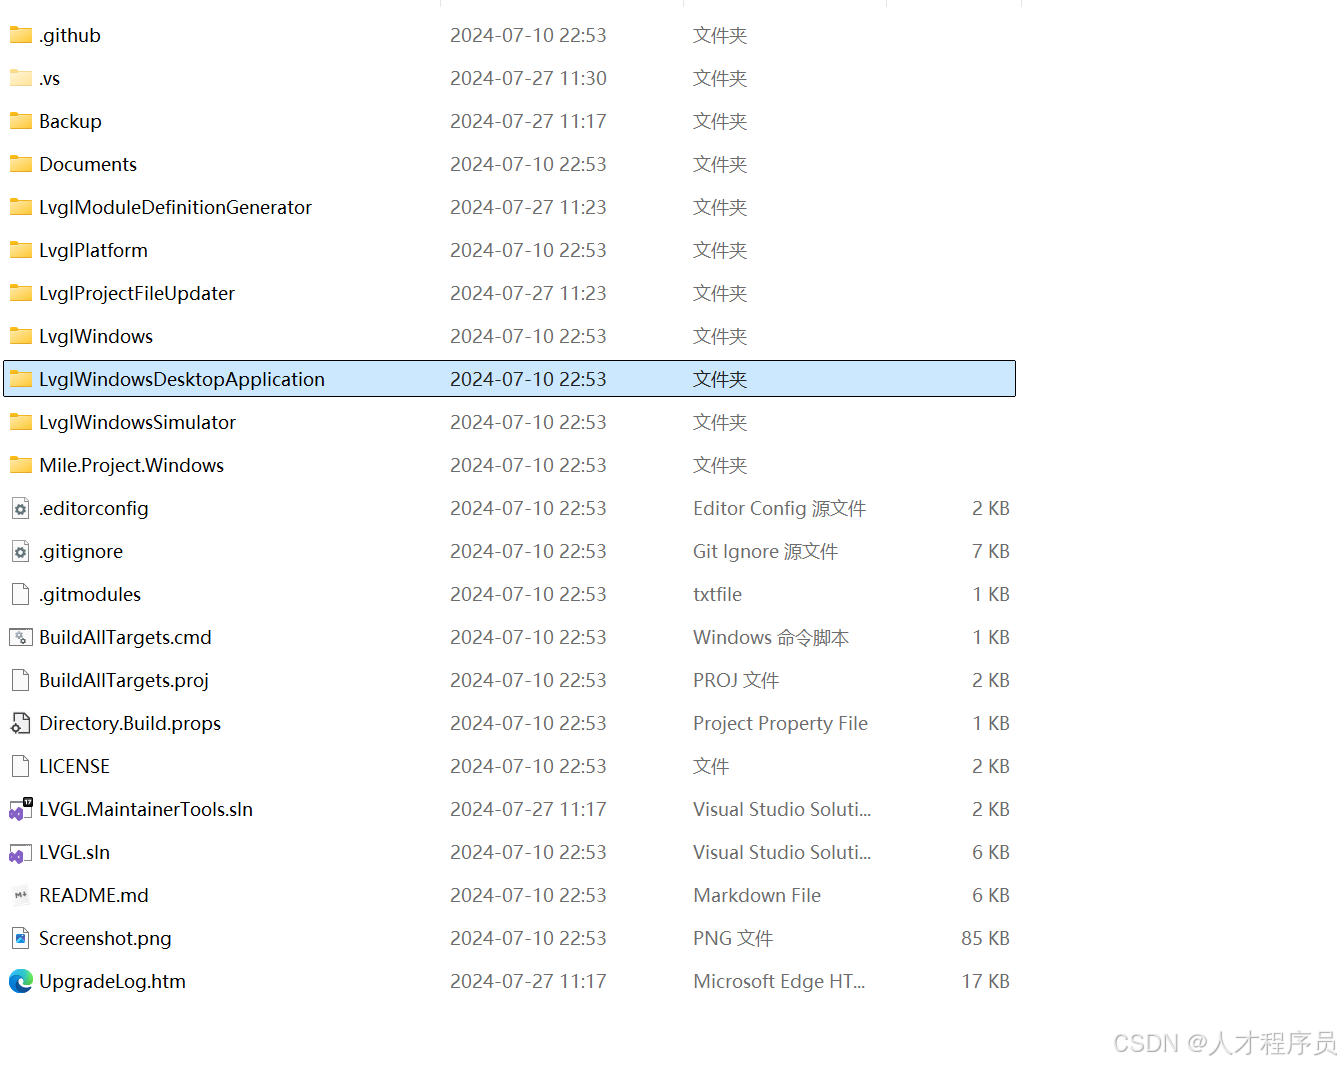The image size is (1341, 1065).
Task: Select the LvglWindowsSimulator name
Action: 138,422
